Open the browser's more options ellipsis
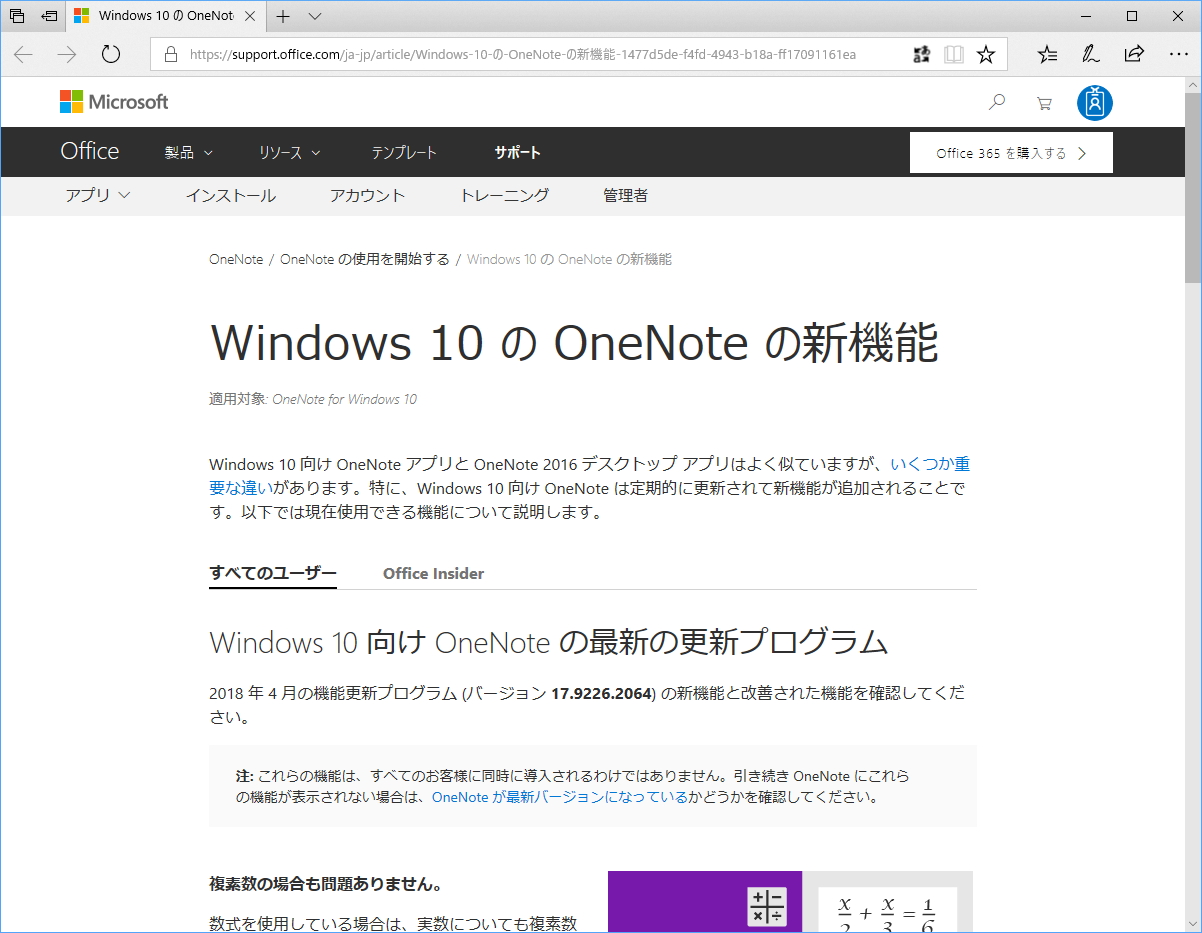Viewport: 1202px width, 933px height. pos(1180,55)
